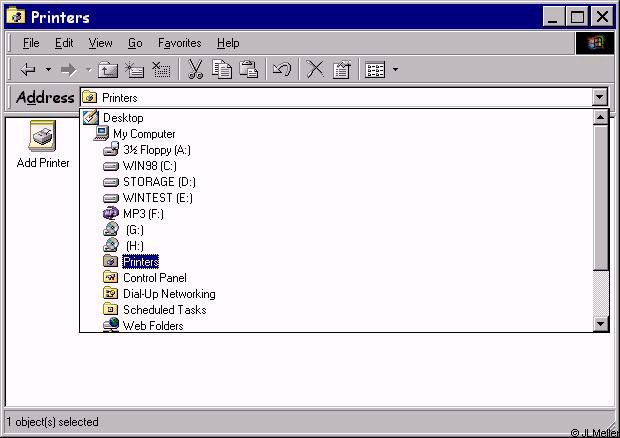This screenshot has width=620, height=438.
Task: Click the Delete X toolbar icon
Action: [x=315, y=69]
